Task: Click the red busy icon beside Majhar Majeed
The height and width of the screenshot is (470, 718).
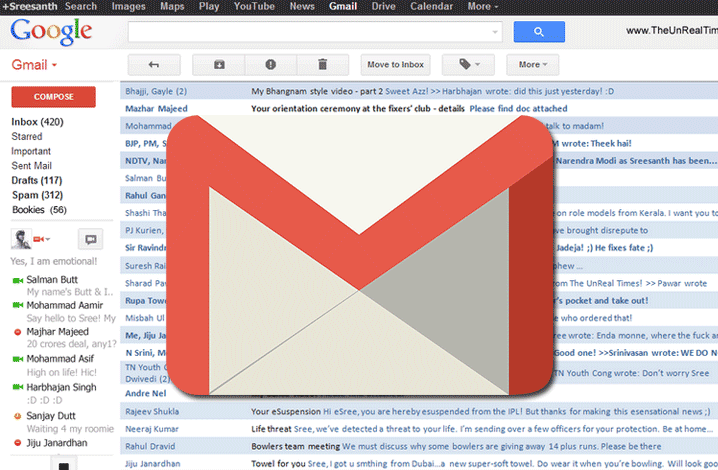Action: (x=18, y=332)
